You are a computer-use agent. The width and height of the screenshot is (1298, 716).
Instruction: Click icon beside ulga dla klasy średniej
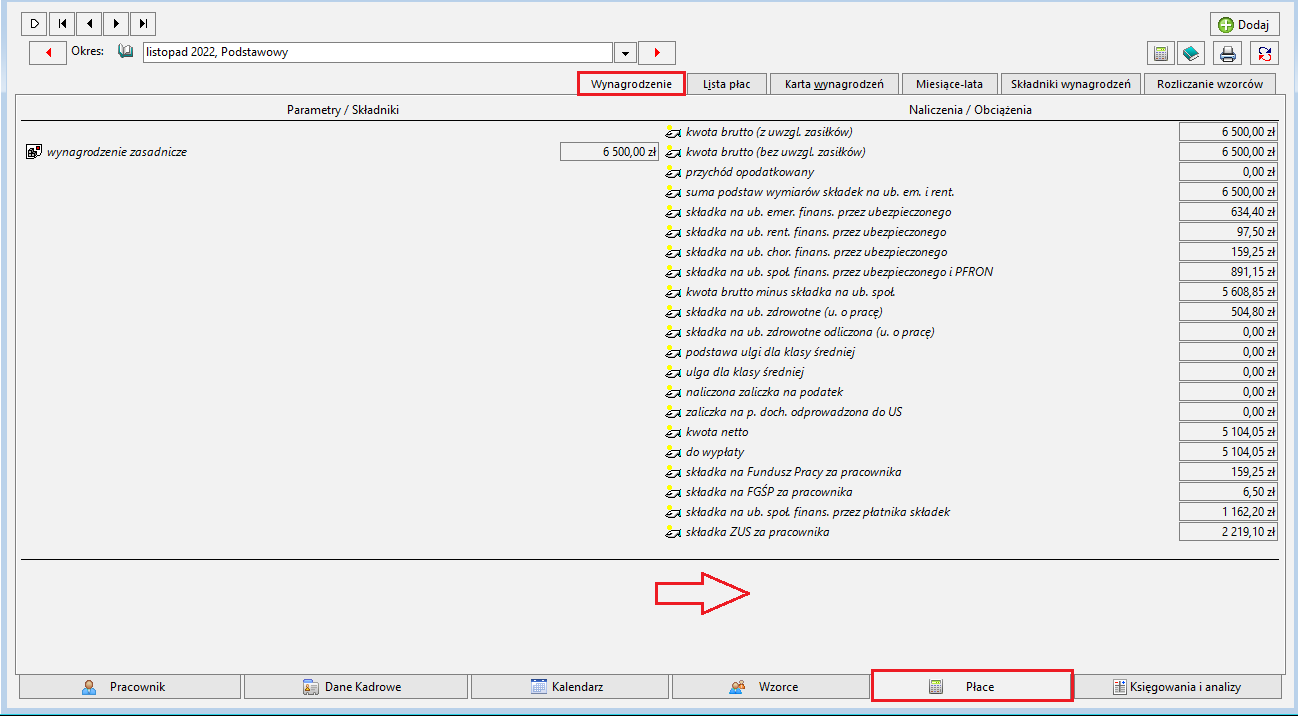point(672,372)
